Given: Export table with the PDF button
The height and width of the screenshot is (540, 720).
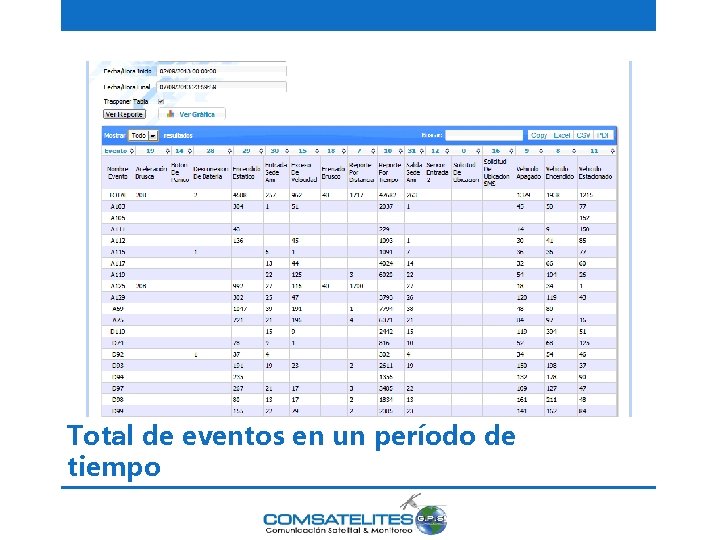Looking at the screenshot, I should point(603,135).
